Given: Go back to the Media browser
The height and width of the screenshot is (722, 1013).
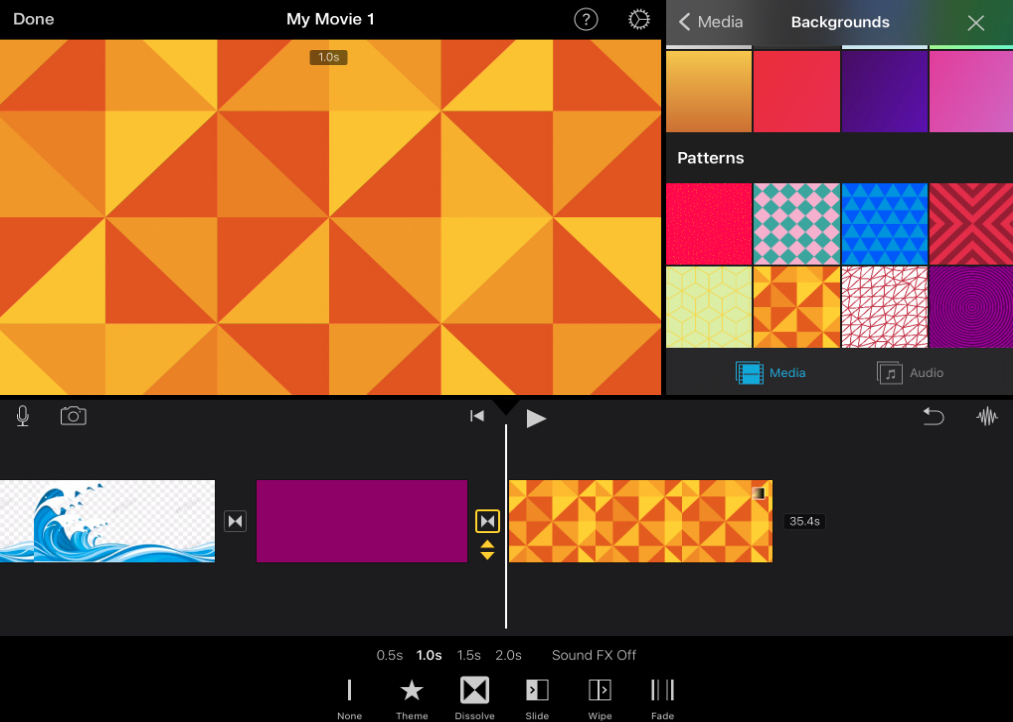Looking at the screenshot, I should tap(710, 22).
